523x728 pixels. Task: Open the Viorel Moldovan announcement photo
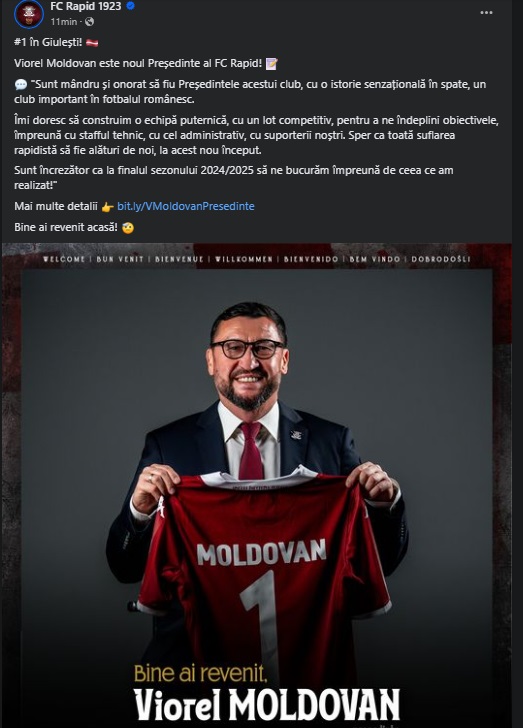point(257,485)
